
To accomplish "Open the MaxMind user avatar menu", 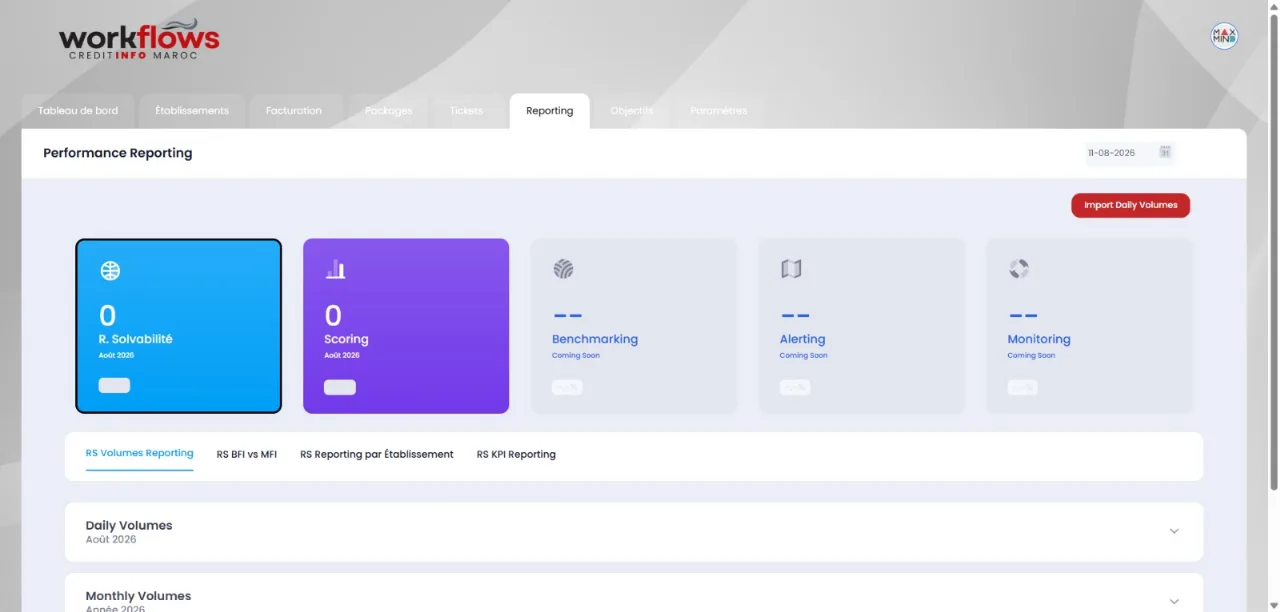I will pos(1224,36).
